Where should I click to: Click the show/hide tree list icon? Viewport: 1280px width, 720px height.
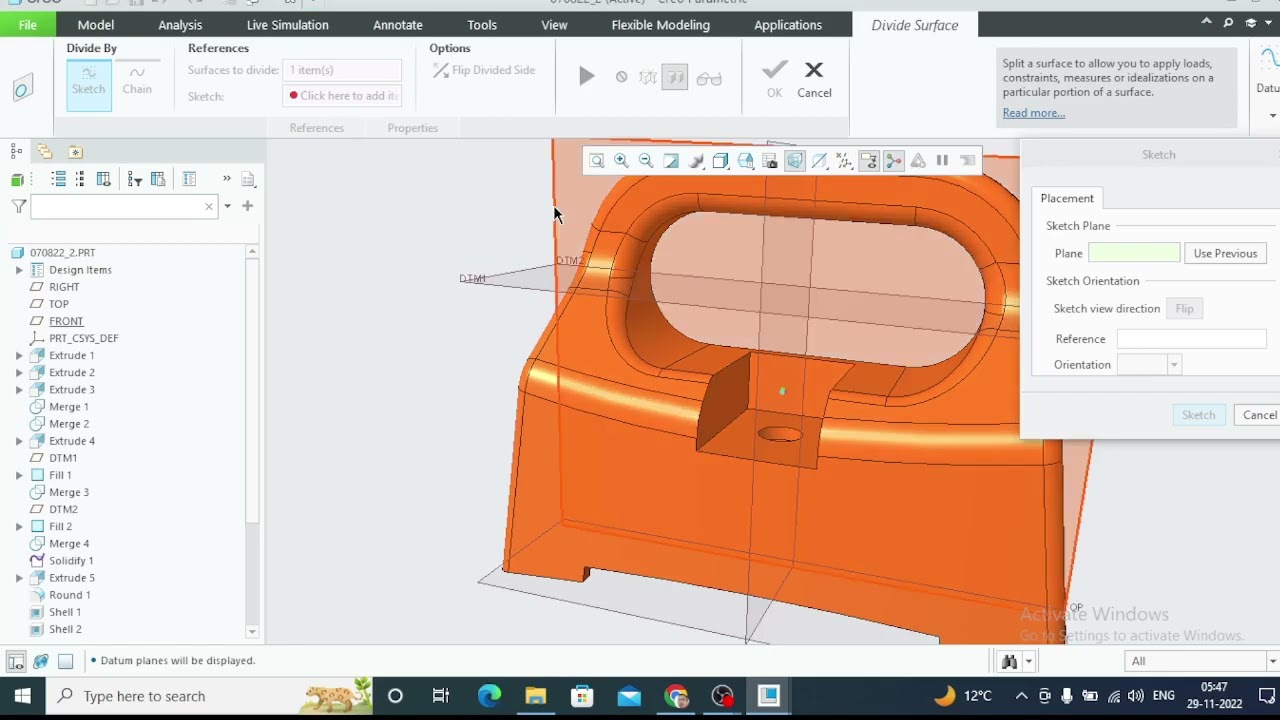tap(189, 179)
